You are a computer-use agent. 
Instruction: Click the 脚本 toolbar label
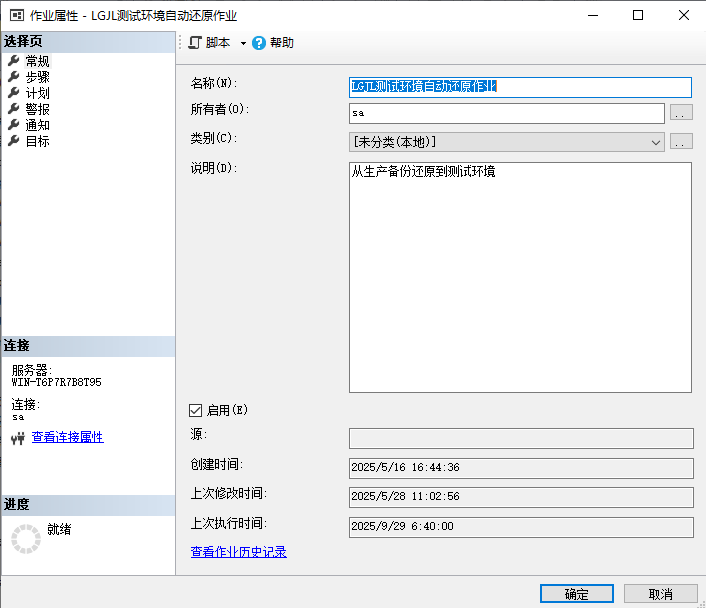(x=218, y=43)
